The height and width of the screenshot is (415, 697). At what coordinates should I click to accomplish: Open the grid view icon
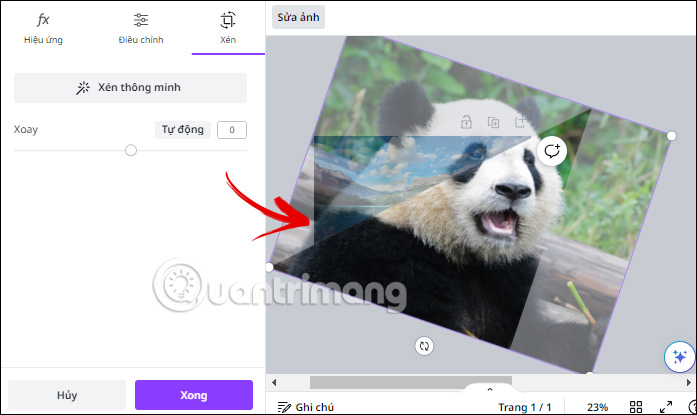tap(636, 407)
